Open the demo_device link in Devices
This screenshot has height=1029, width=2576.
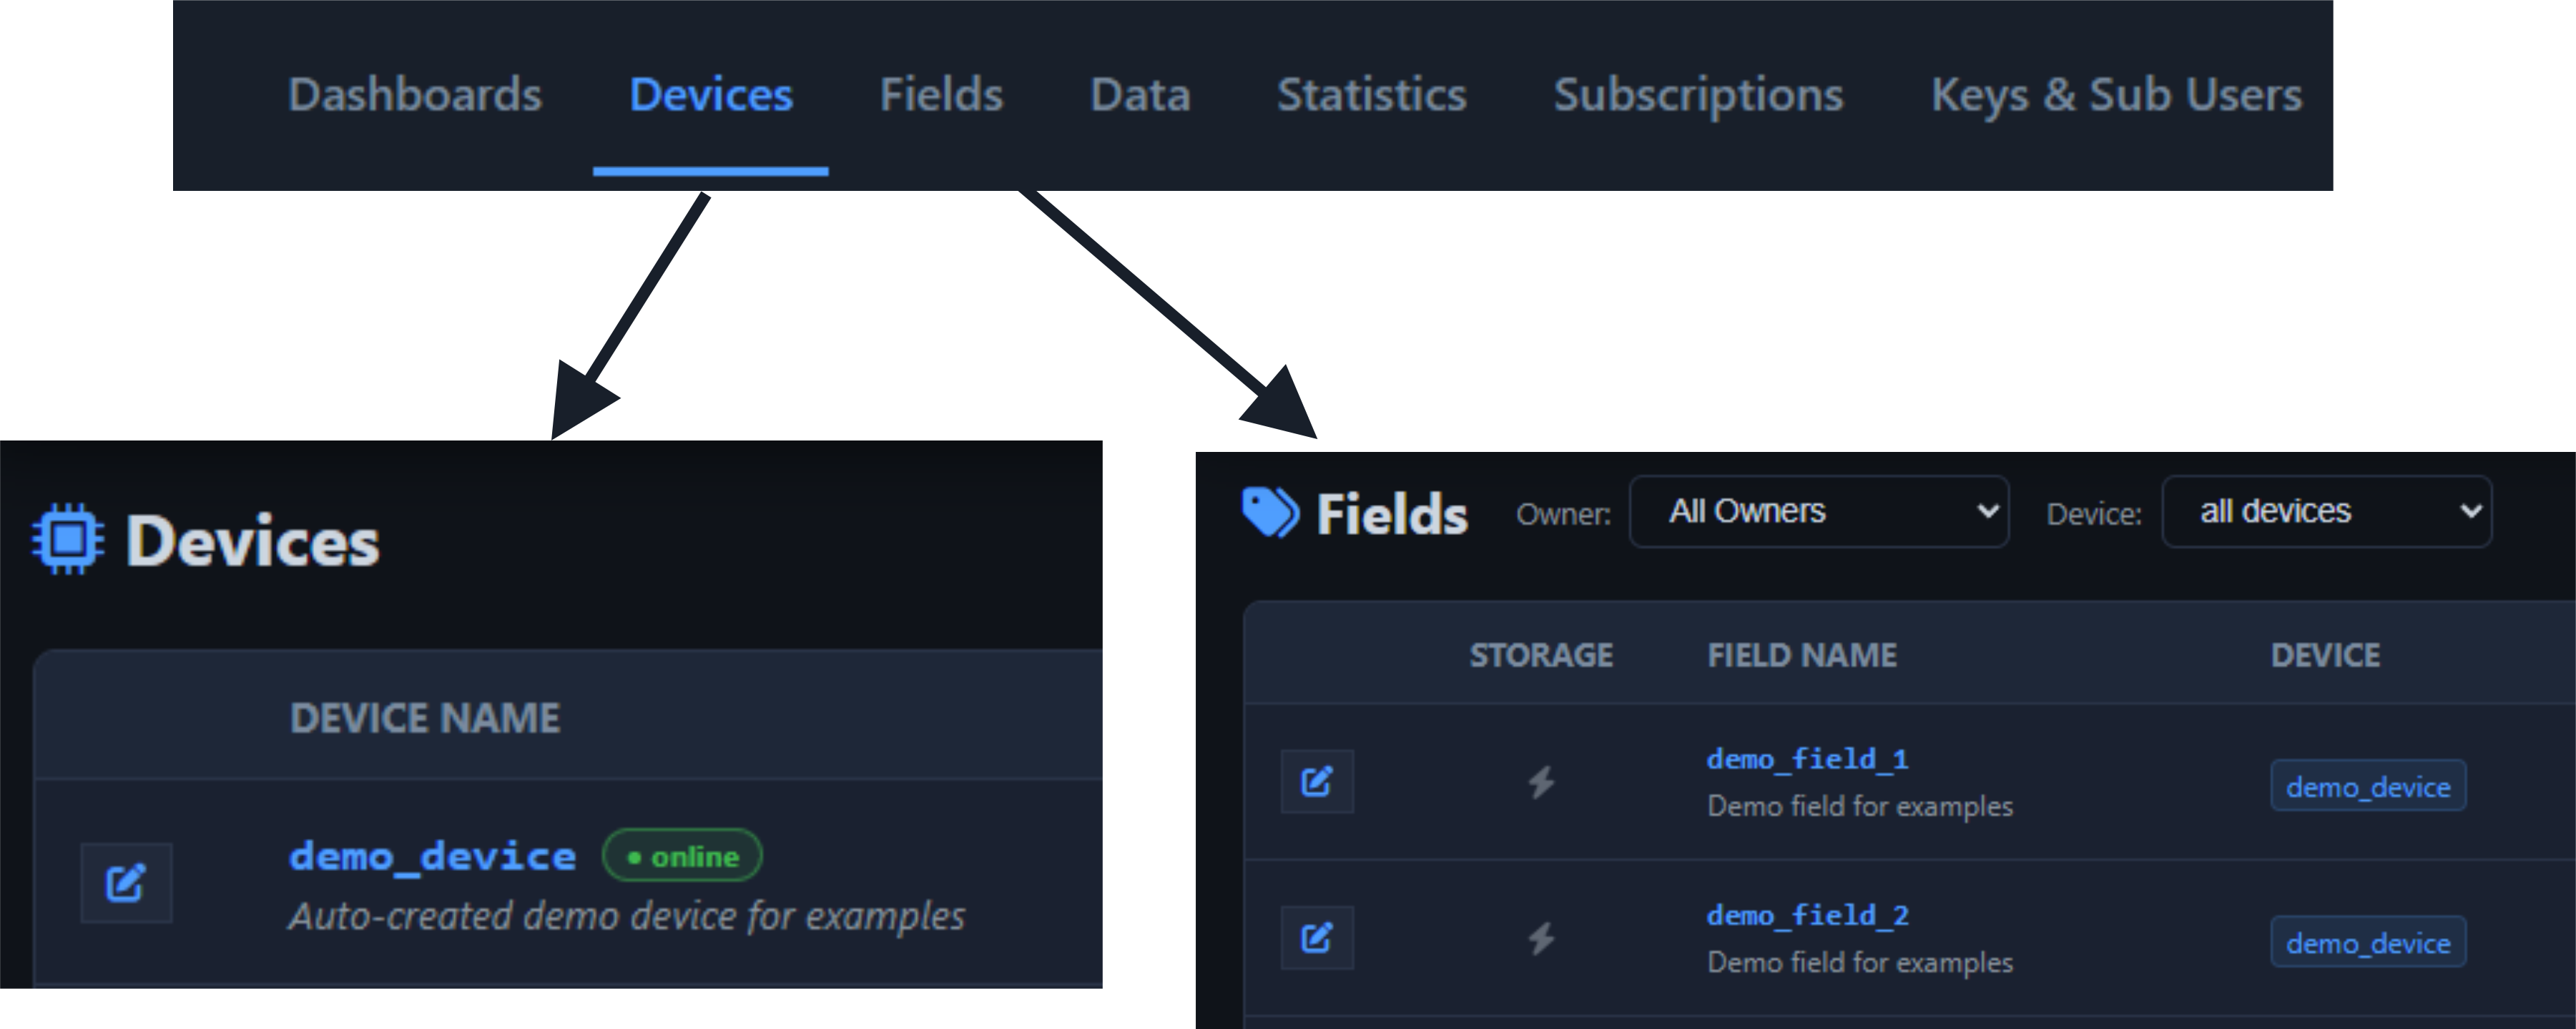432,857
